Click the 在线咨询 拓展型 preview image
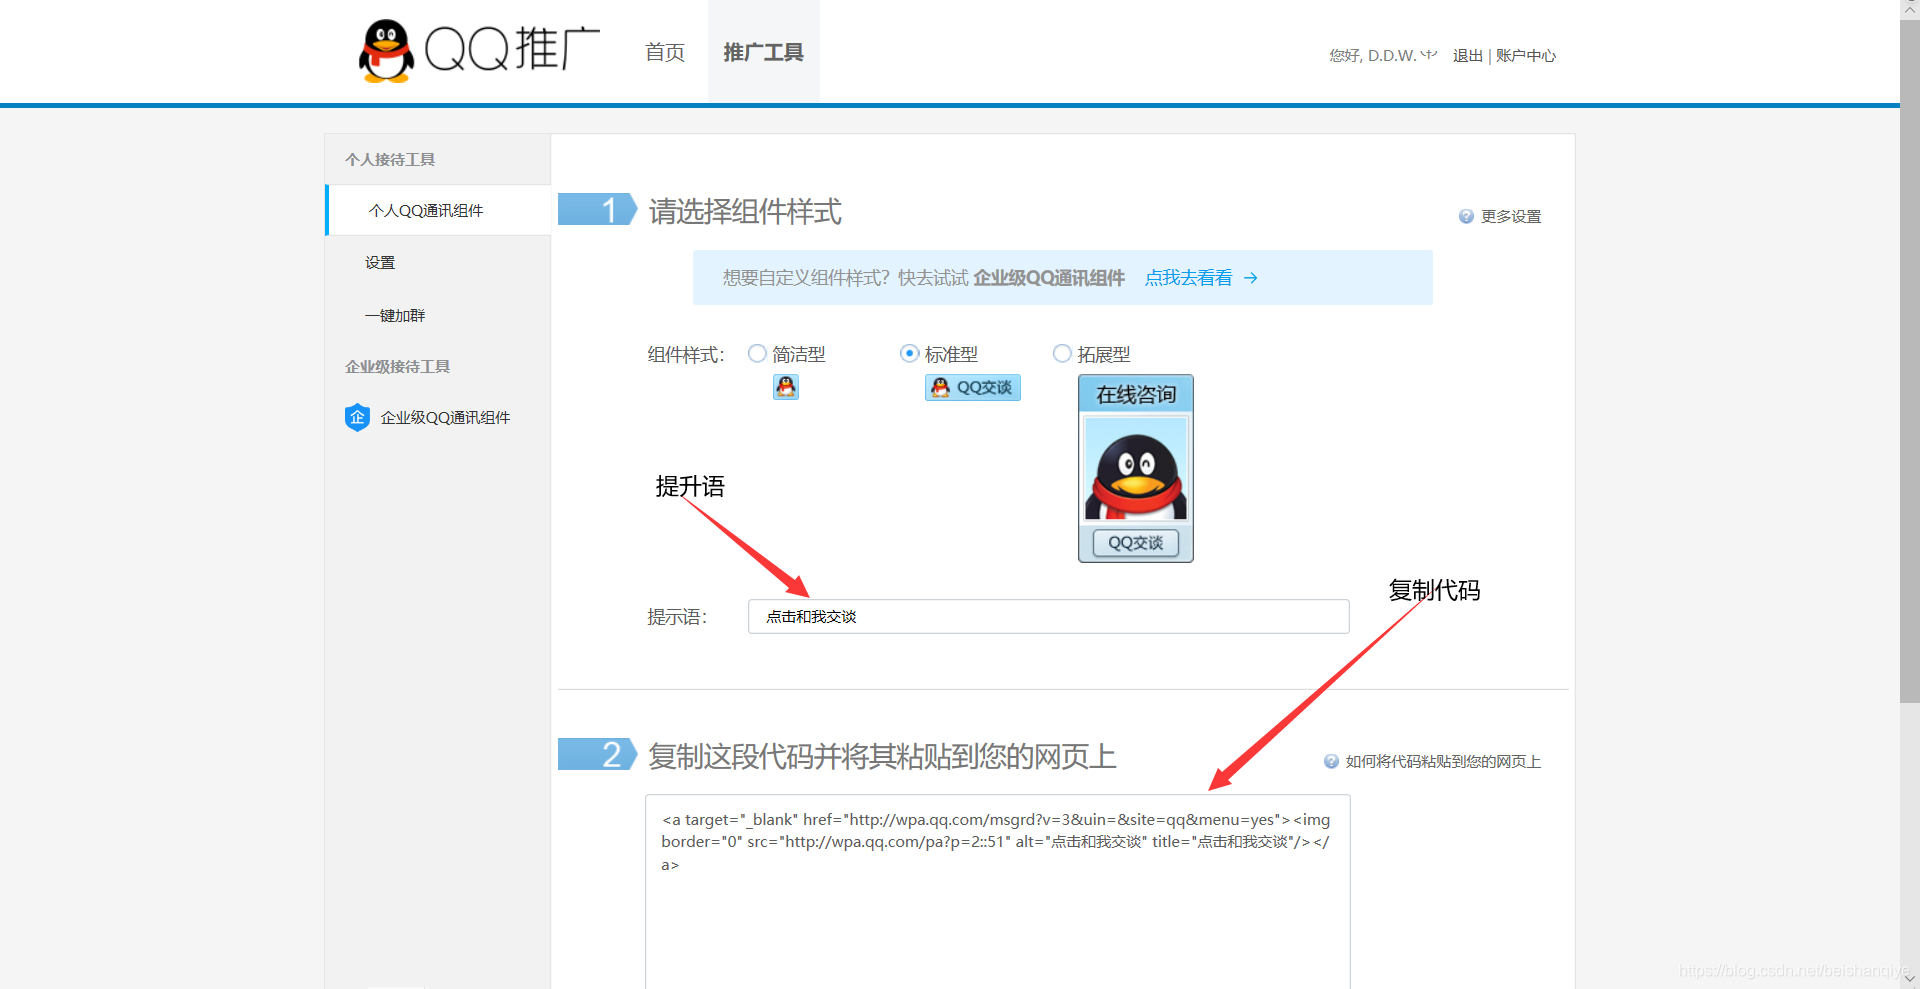This screenshot has height=989, width=1920. pos(1136,468)
